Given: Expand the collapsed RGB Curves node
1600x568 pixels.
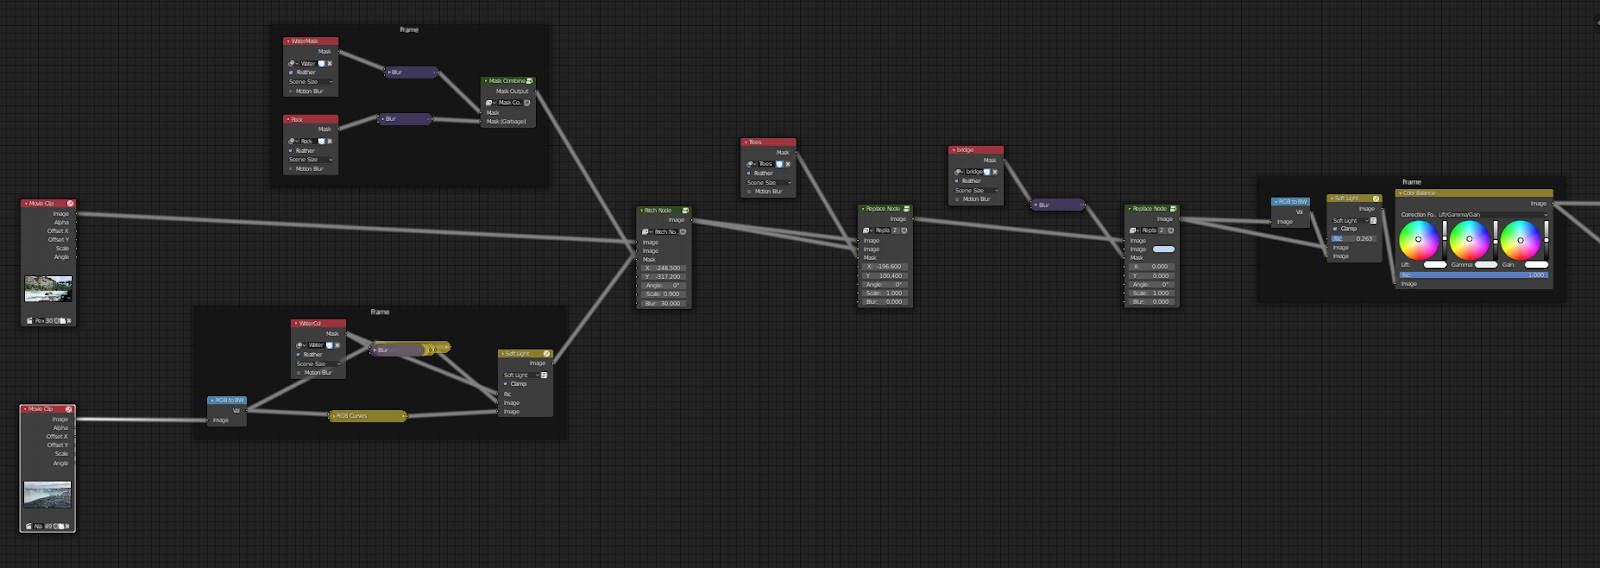Looking at the screenshot, I should point(333,416).
